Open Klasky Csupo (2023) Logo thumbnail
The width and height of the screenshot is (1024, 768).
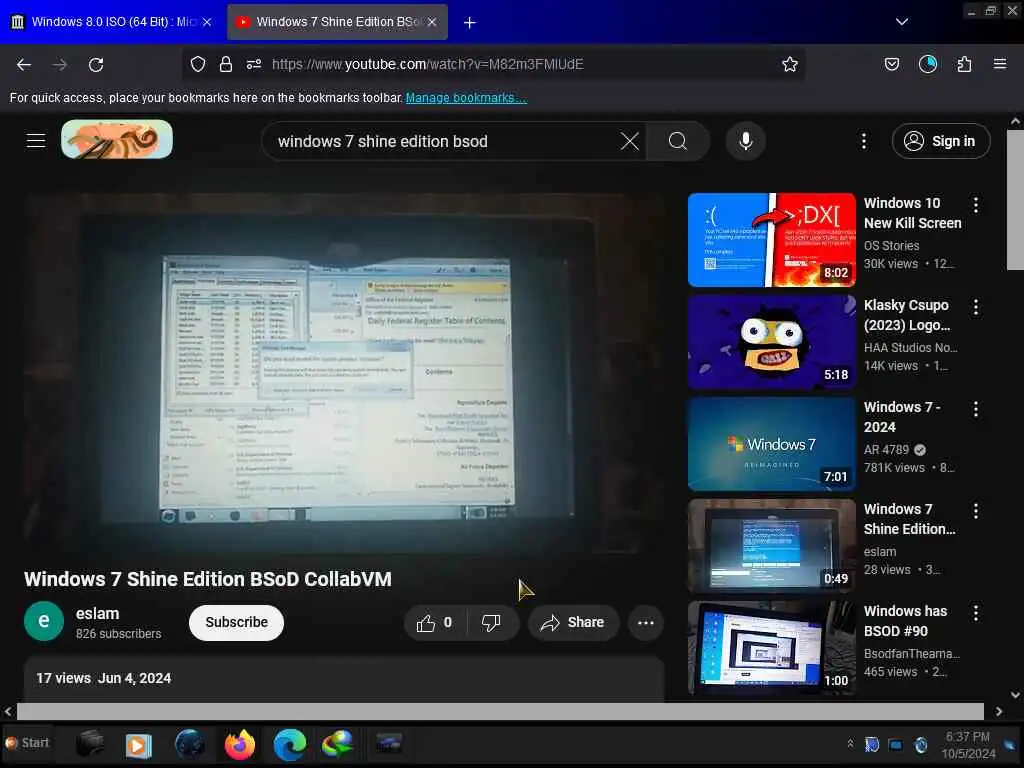(x=771, y=342)
